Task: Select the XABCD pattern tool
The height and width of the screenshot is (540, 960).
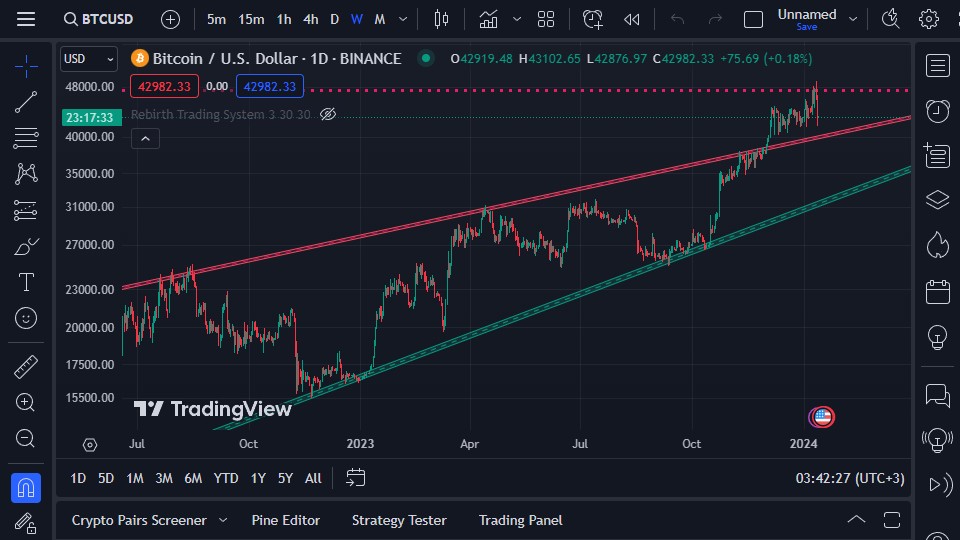Action: 26,174
